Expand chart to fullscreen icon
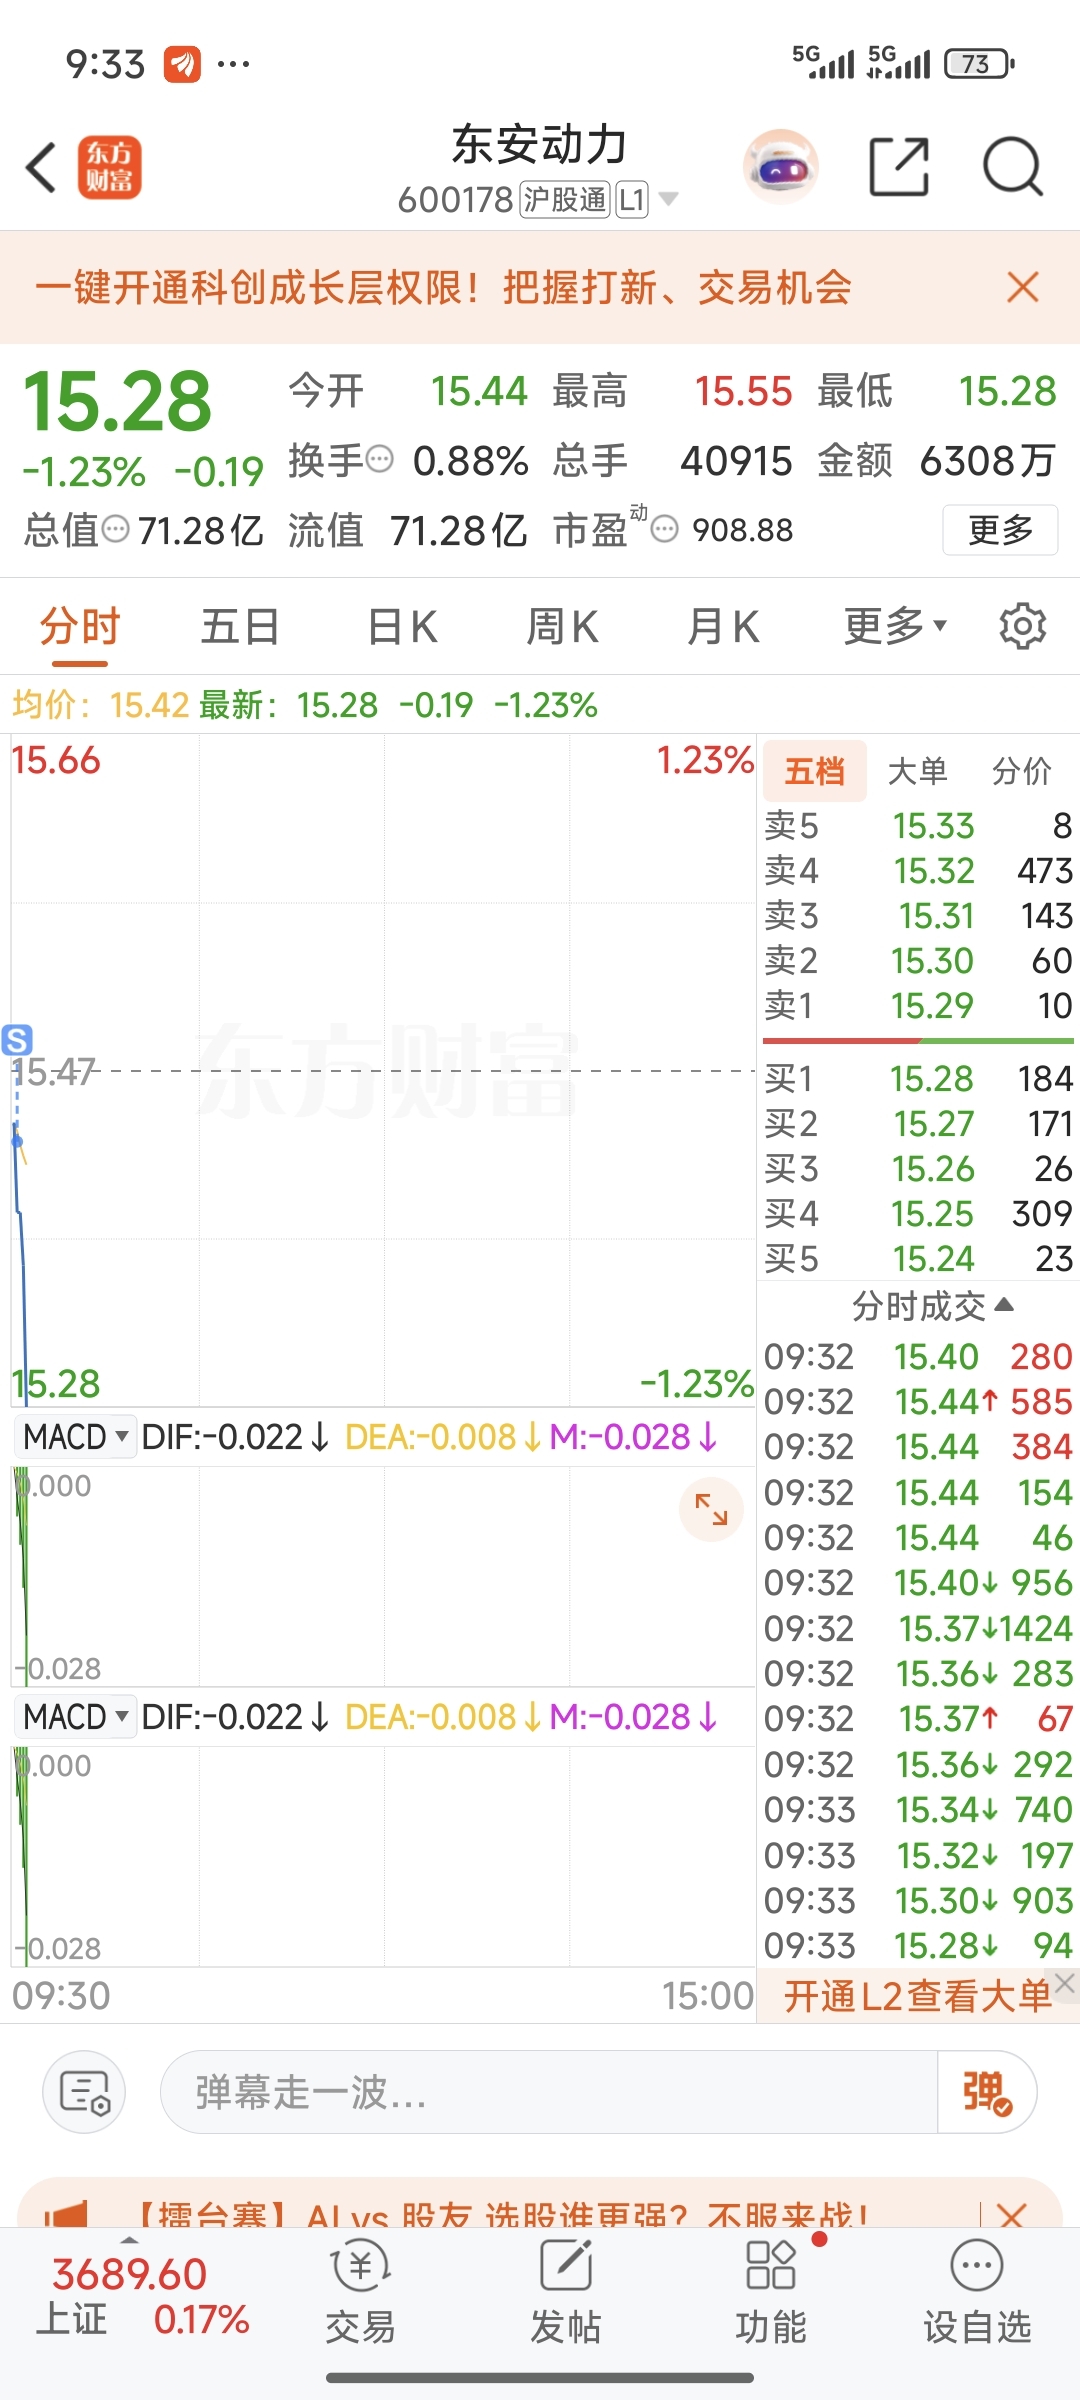Image resolution: width=1080 pixels, height=2400 pixels. (x=711, y=1509)
